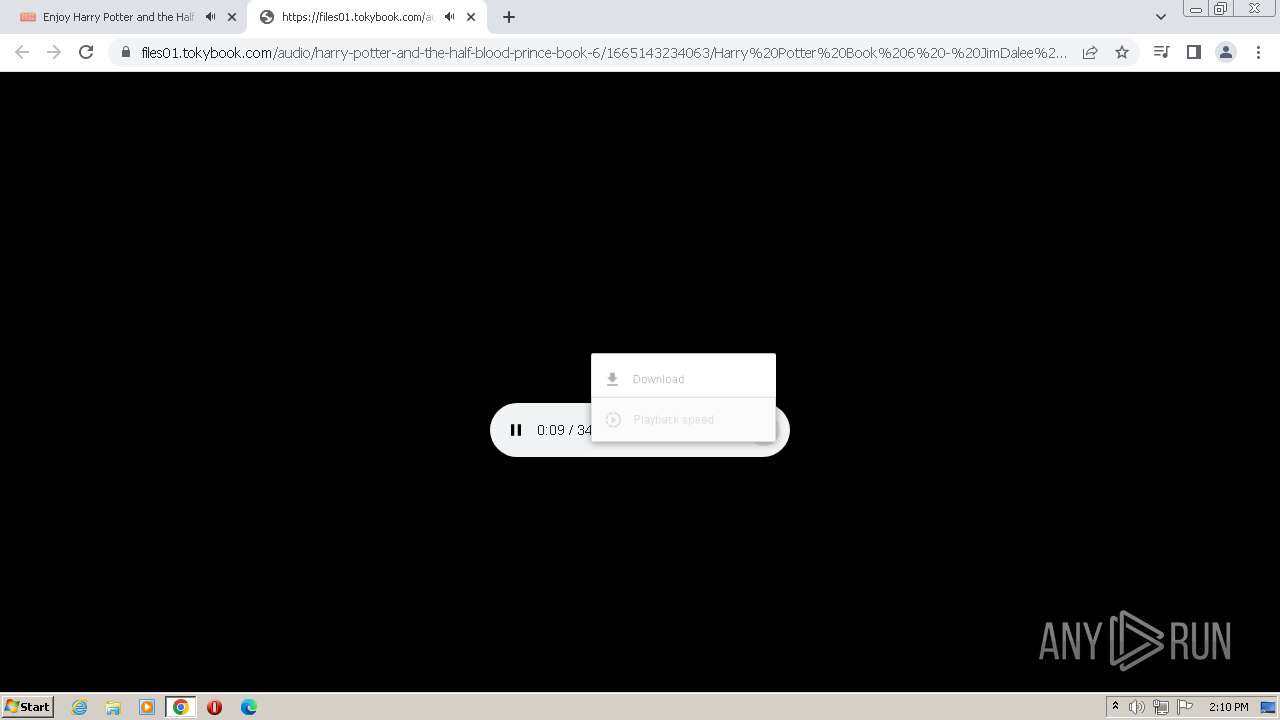
Task: Launch Opera from the taskbar
Action: [214, 707]
